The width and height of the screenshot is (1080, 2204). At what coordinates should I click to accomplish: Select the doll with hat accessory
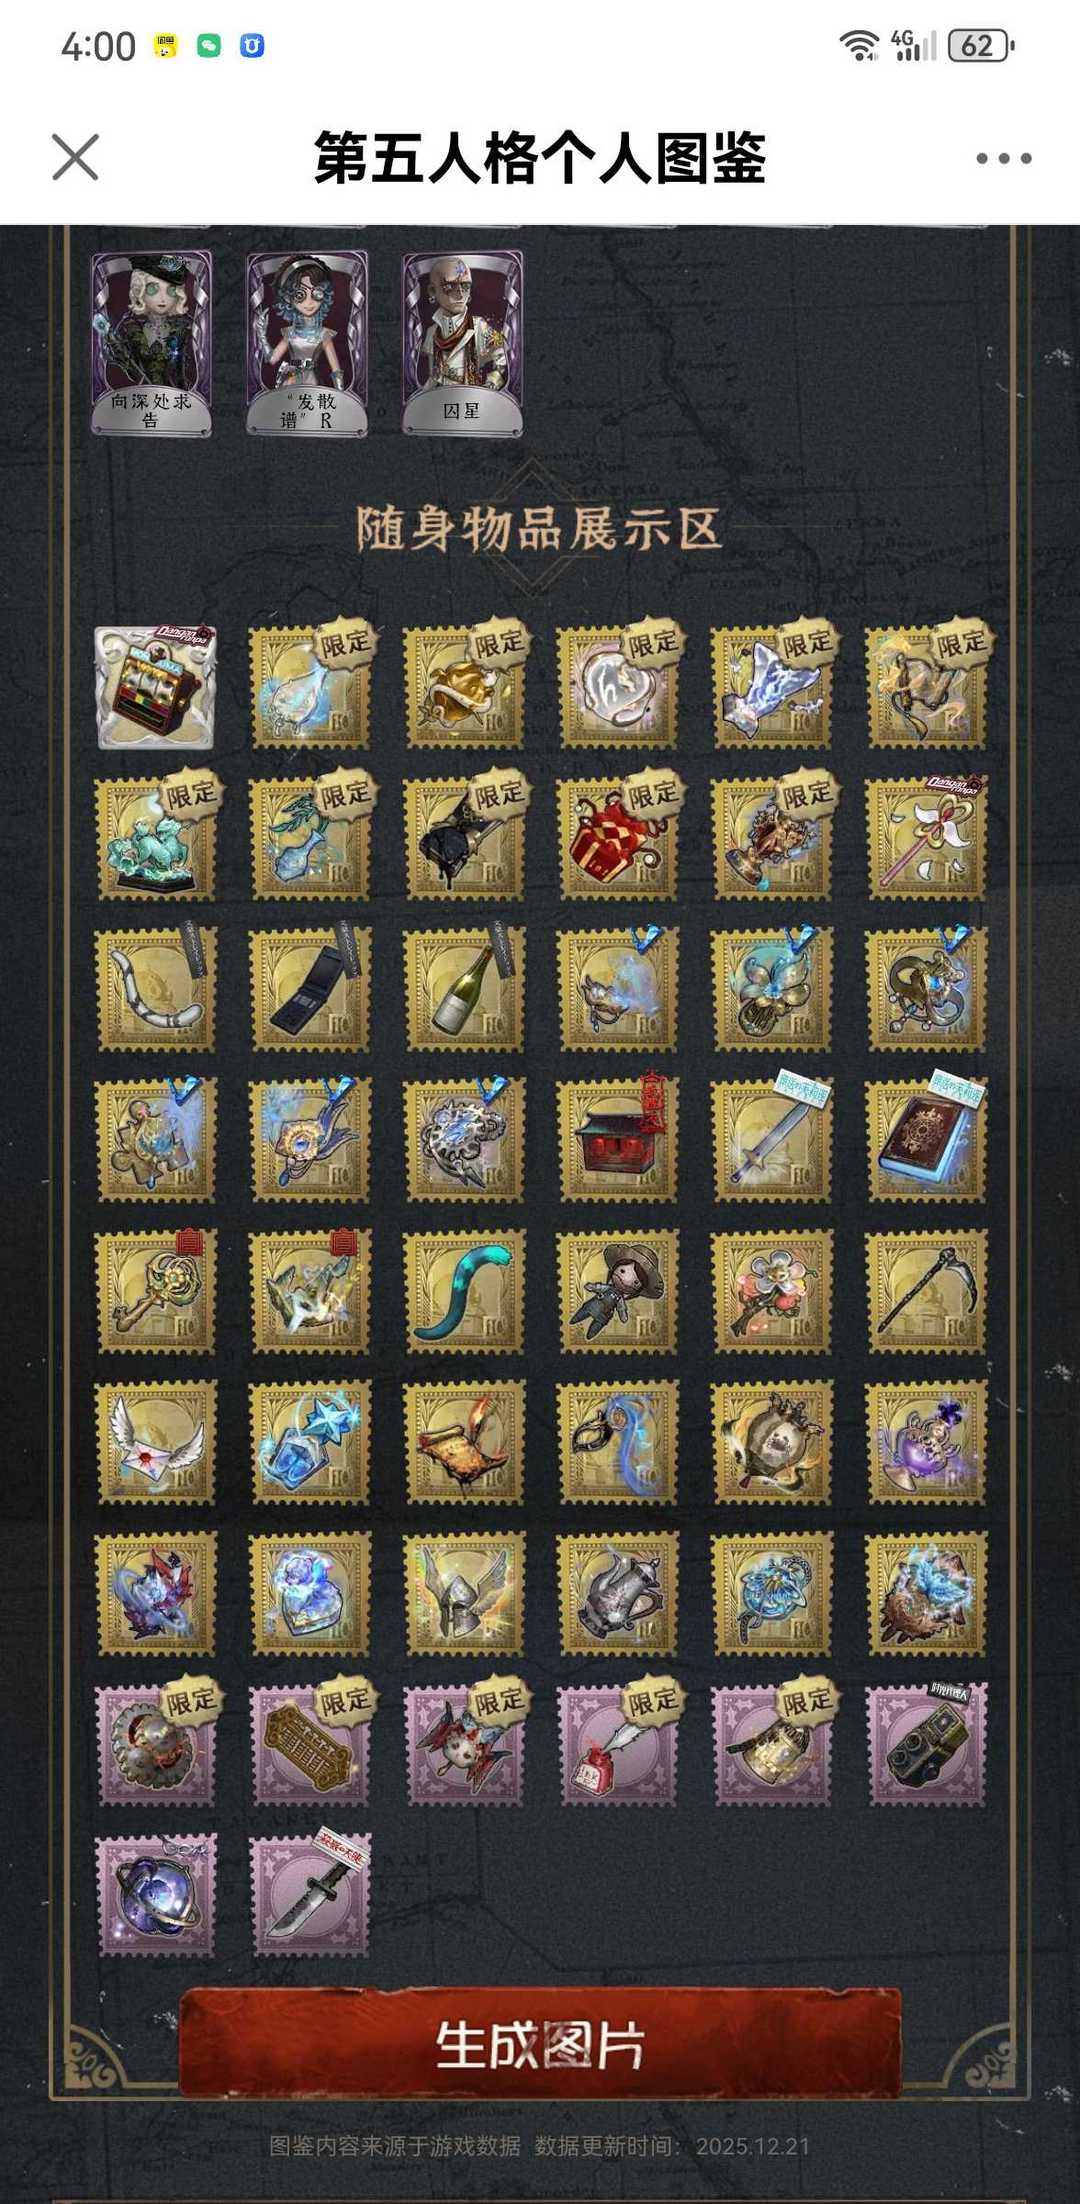tap(618, 1292)
